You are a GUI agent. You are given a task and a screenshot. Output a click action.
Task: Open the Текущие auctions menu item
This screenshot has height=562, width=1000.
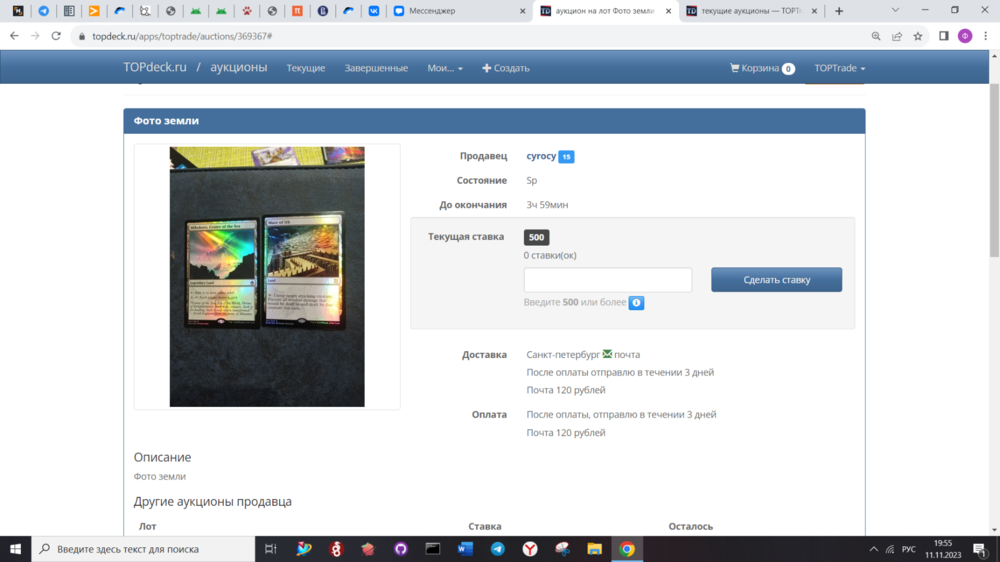coord(305,68)
